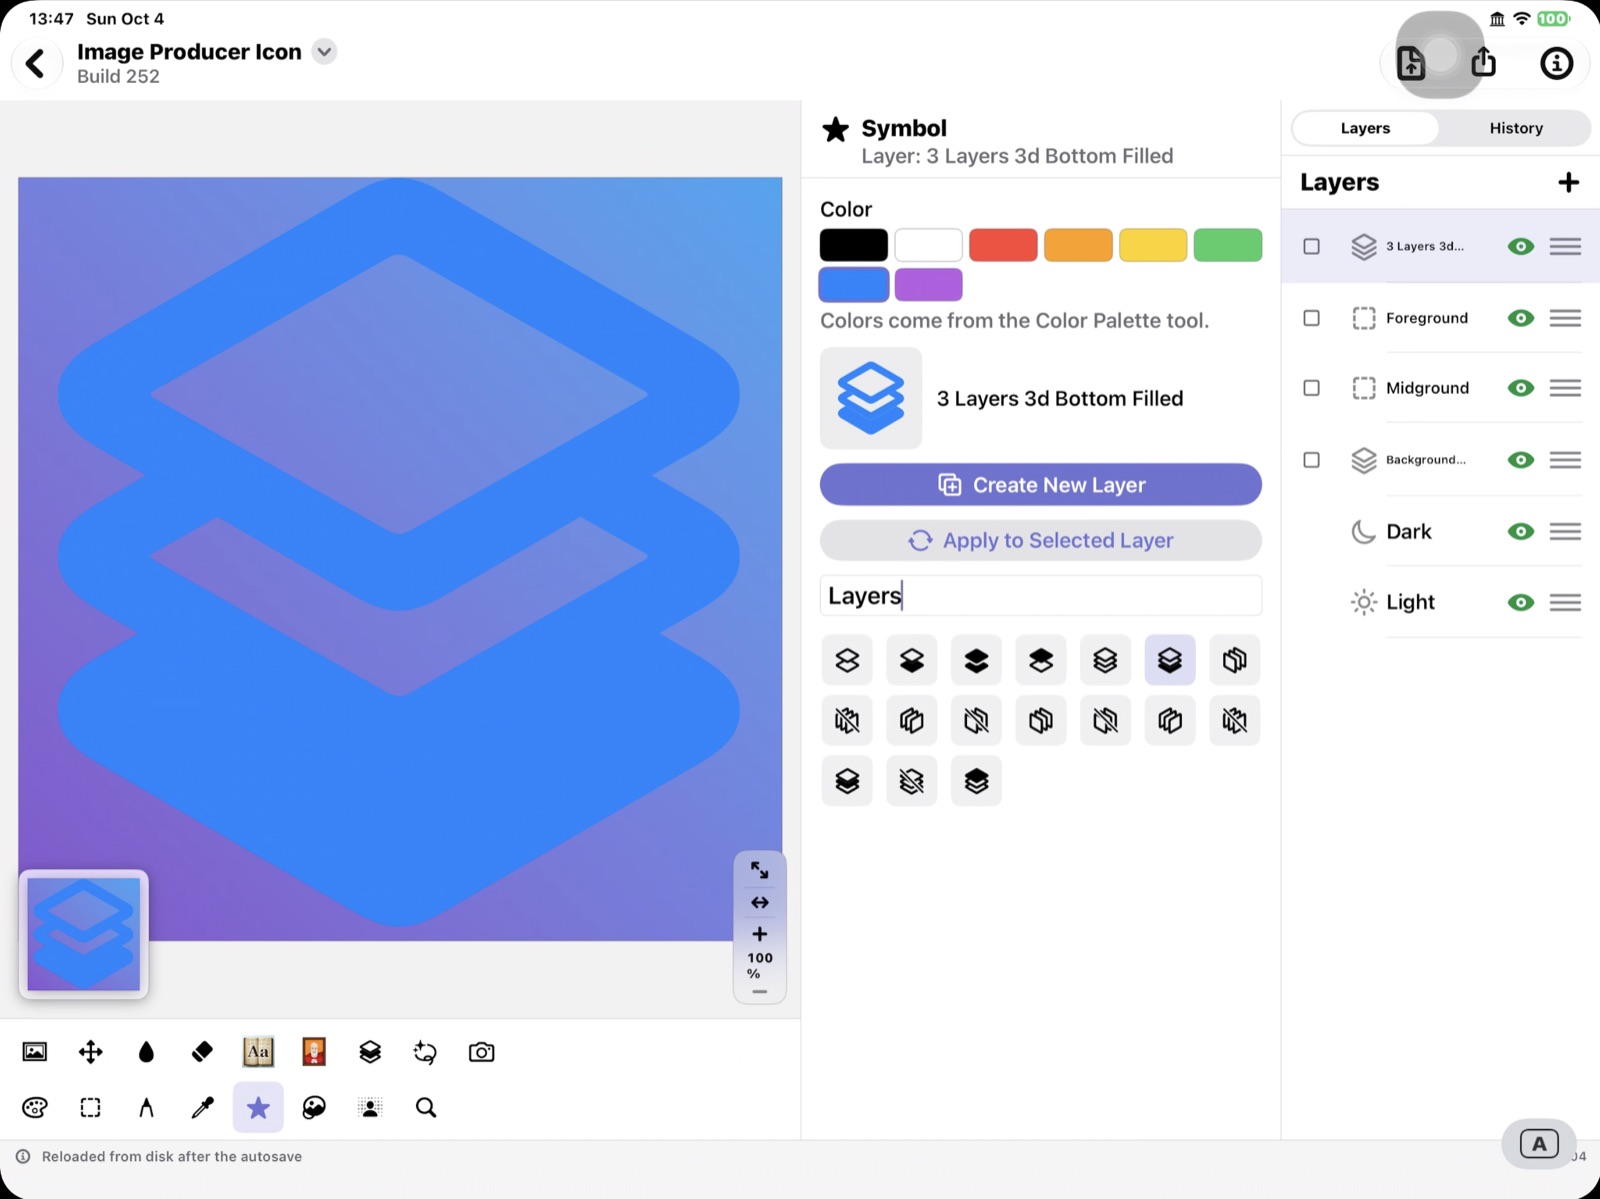Tap the share icon in header
The height and width of the screenshot is (1199, 1600).
tap(1484, 62)
